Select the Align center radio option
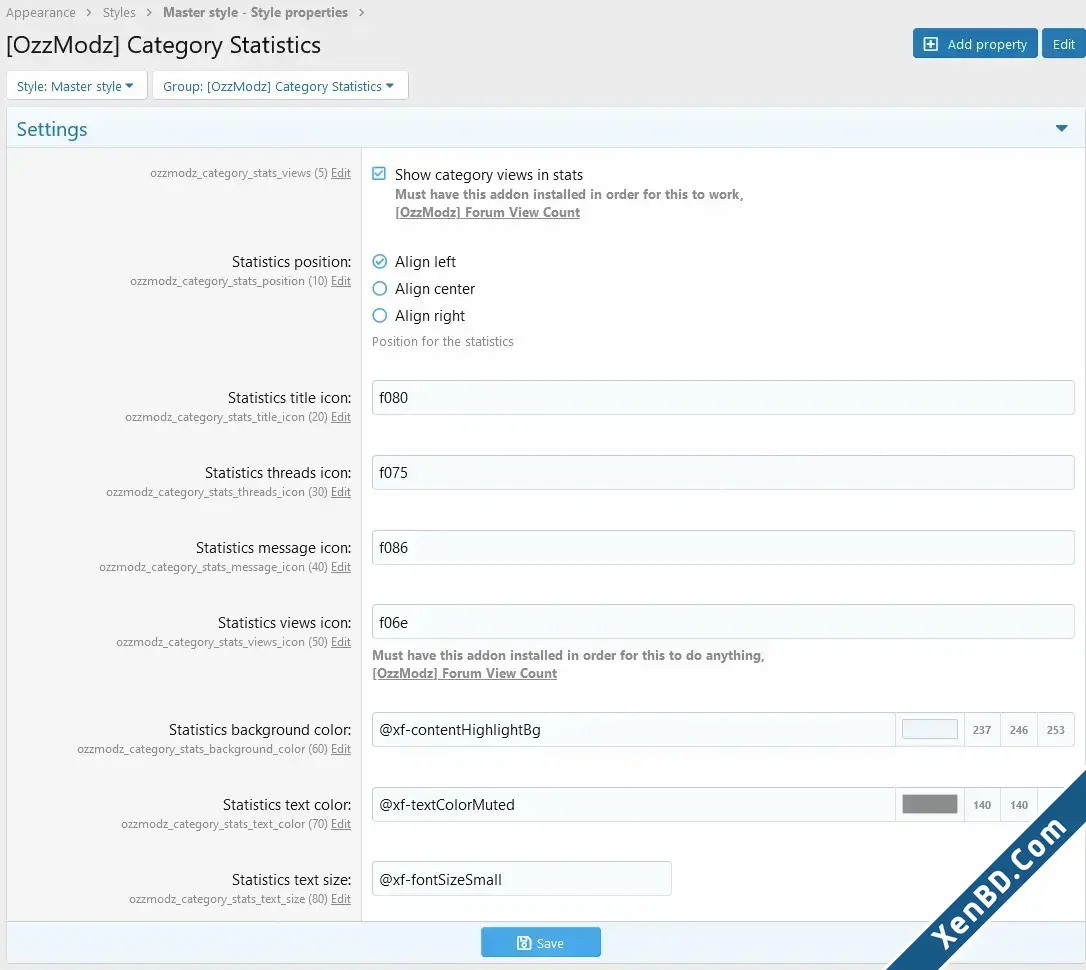 (380, 289)
